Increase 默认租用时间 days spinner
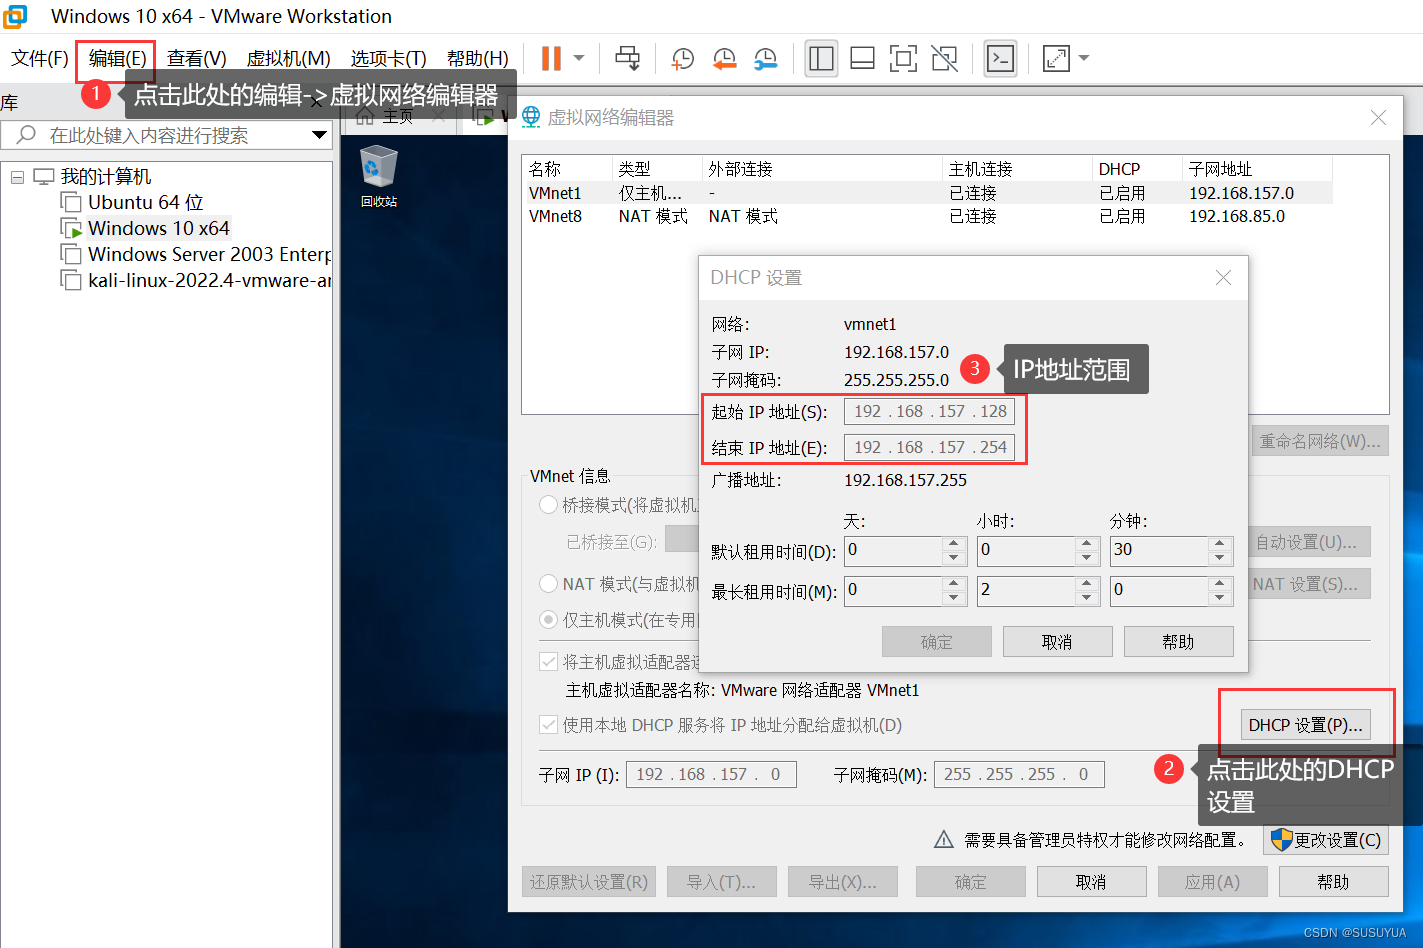The width and height of the screenshot is (1423, 948). (954, 544)
